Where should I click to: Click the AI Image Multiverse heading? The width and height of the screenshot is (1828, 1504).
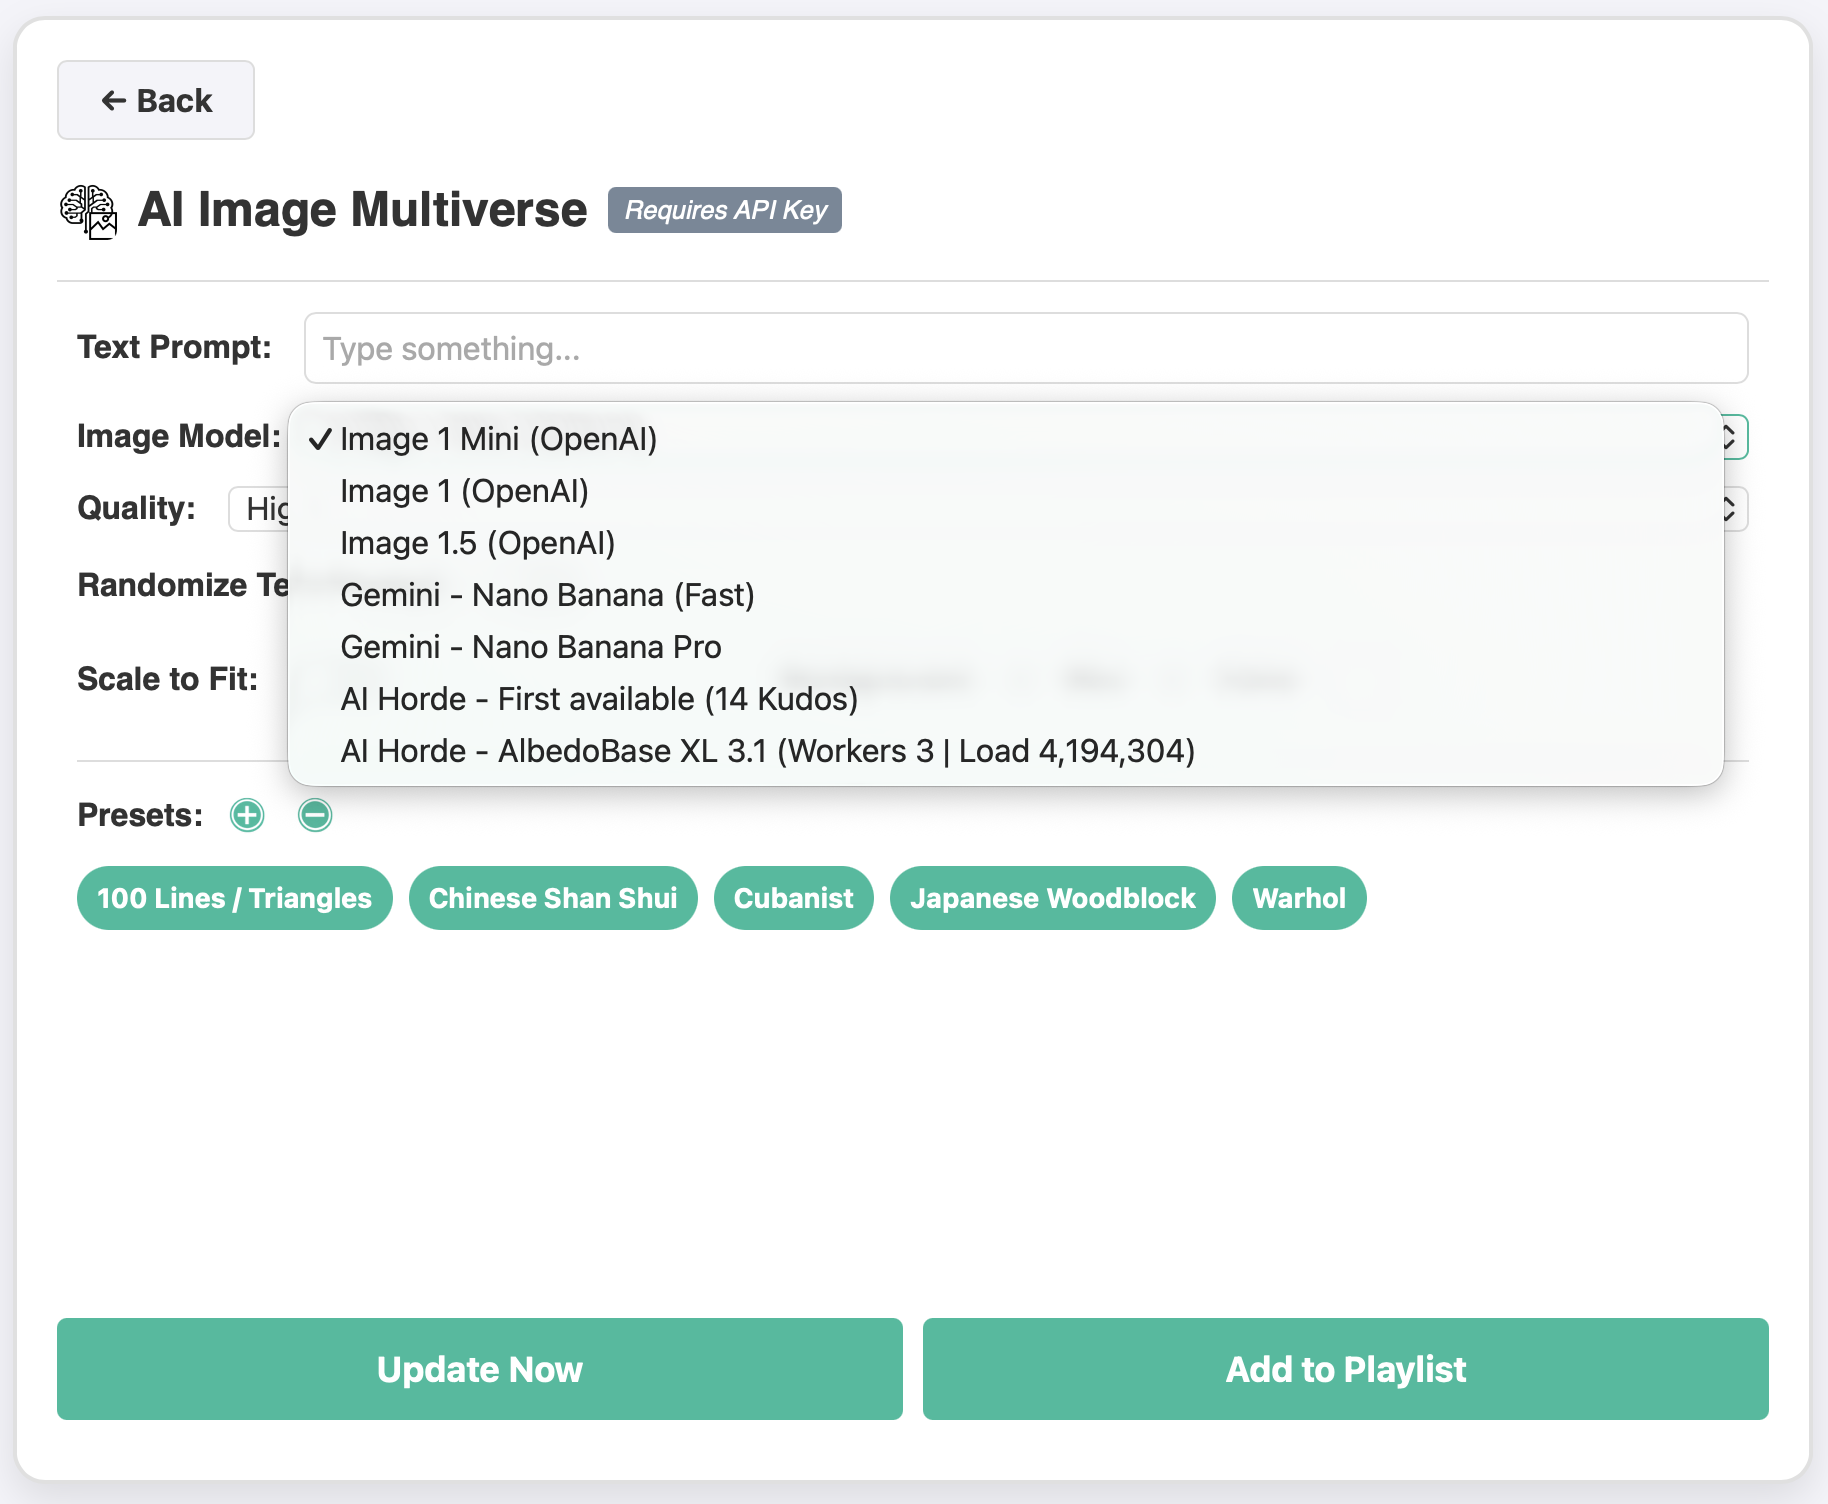(x=362, y=210)
